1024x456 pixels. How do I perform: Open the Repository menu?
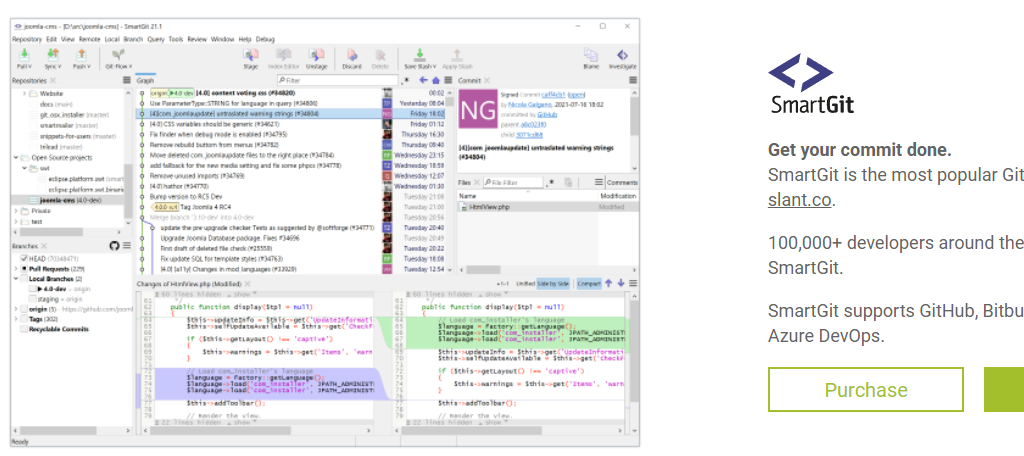[x=27, y=39]
